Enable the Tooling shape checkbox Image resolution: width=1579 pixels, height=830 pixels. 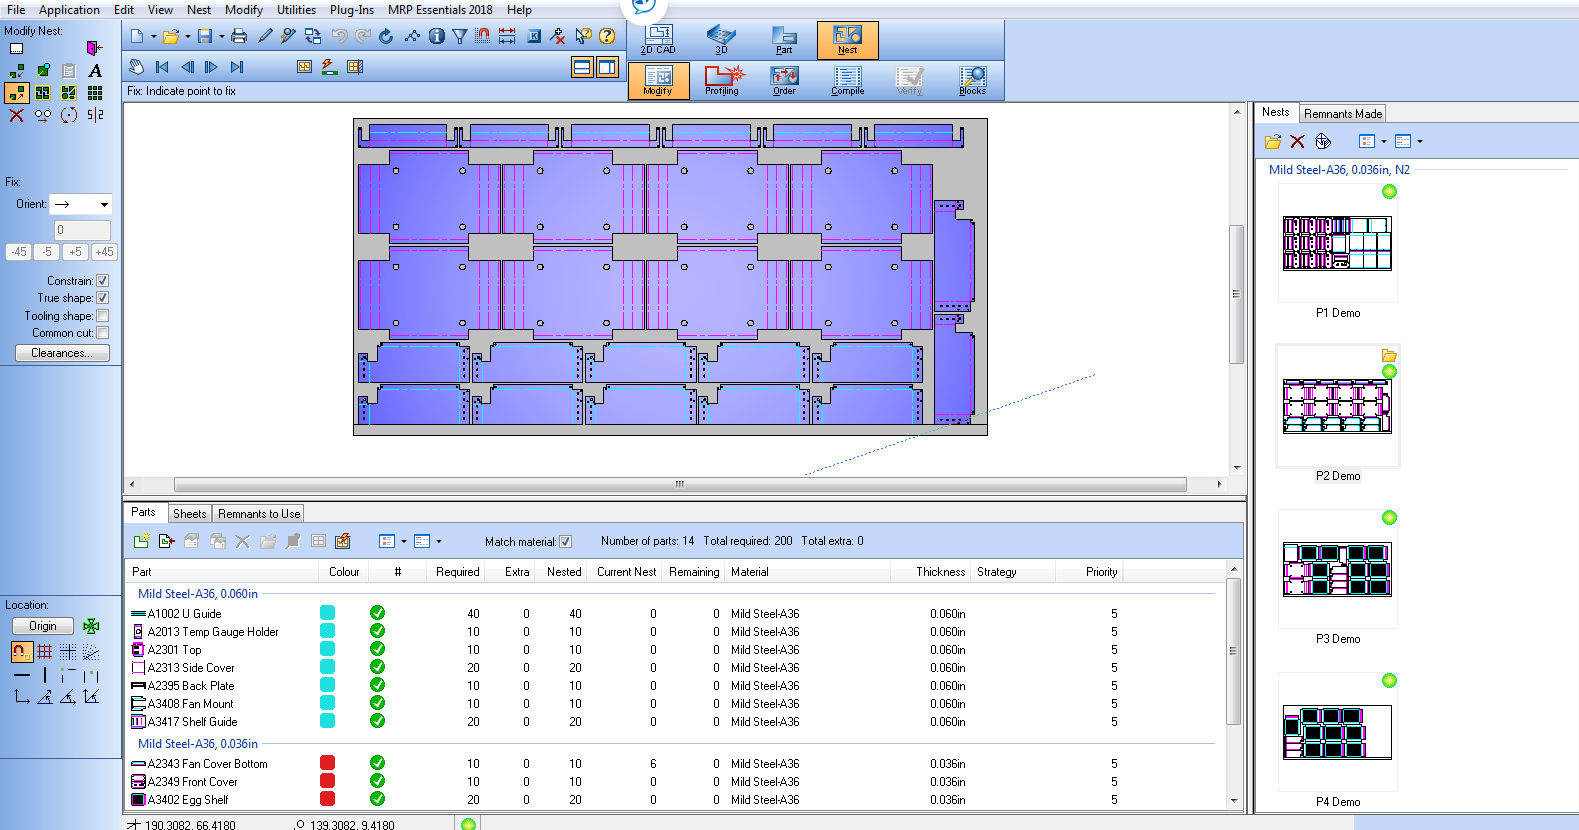tap(102, 316)
